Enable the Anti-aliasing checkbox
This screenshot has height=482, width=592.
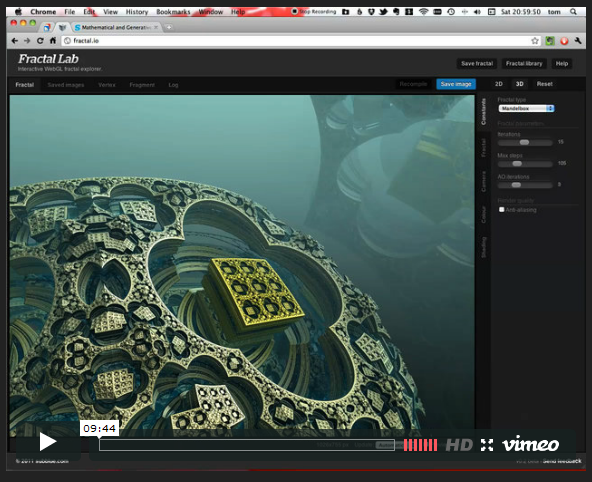(x=501, y=209)
